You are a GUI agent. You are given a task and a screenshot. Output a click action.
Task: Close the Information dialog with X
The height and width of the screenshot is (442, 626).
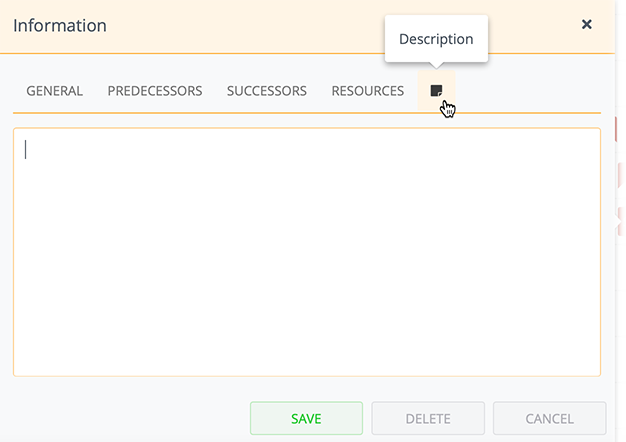tap(586, 25)
